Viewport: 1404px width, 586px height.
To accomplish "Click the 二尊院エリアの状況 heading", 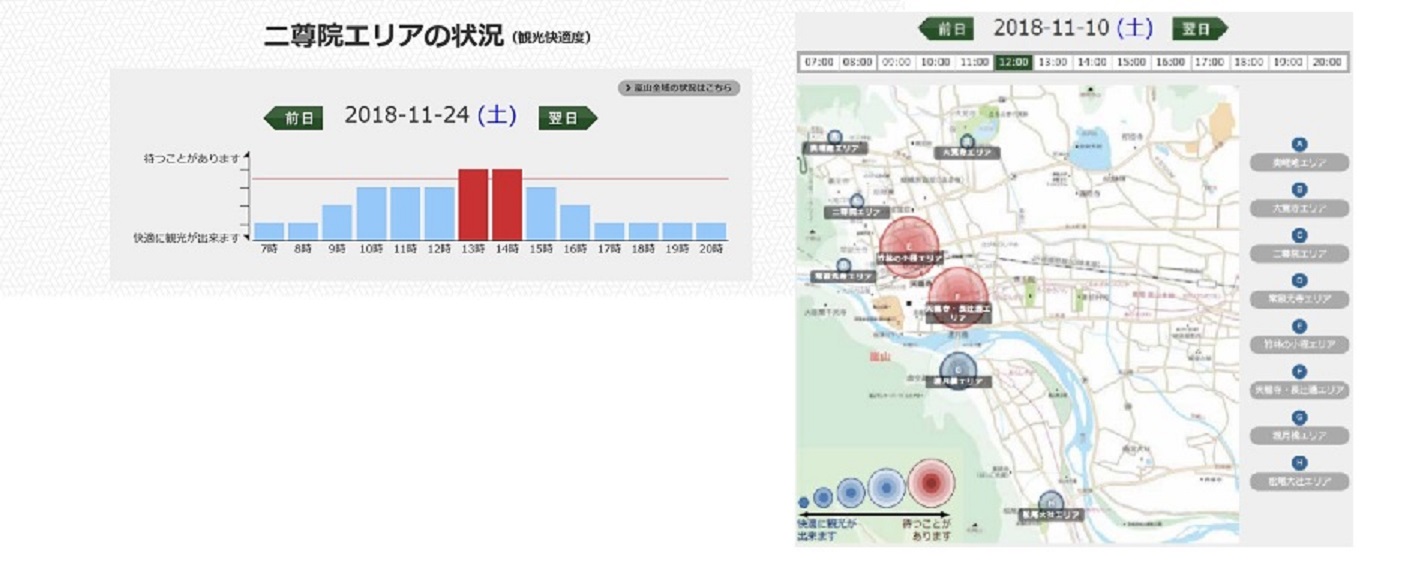I will coord(384,36).
